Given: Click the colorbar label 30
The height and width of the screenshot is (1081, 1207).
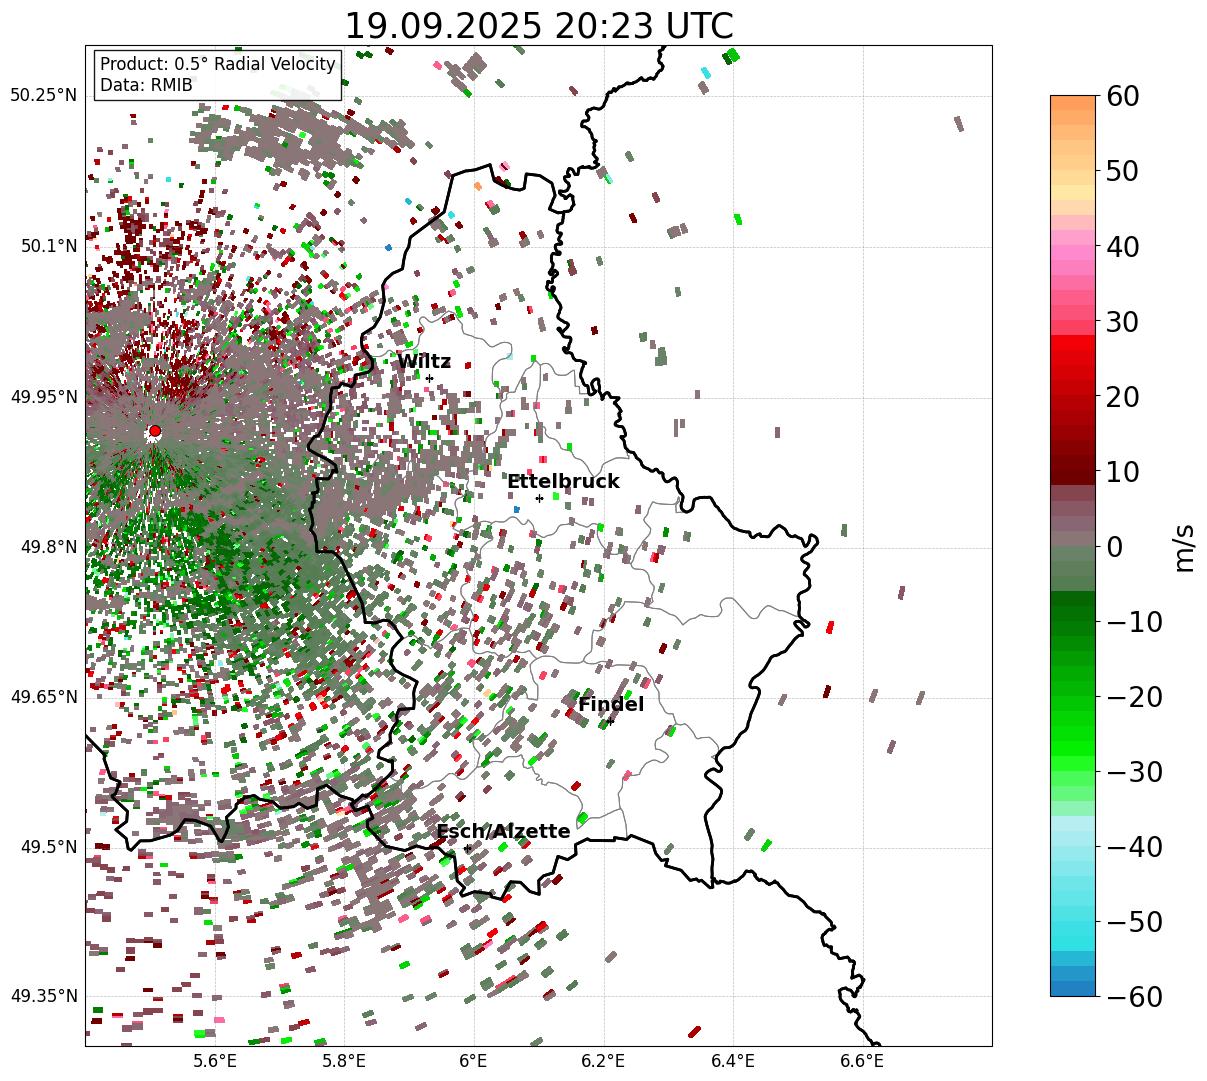Looking at the screenshot, I should [1121, 321].
